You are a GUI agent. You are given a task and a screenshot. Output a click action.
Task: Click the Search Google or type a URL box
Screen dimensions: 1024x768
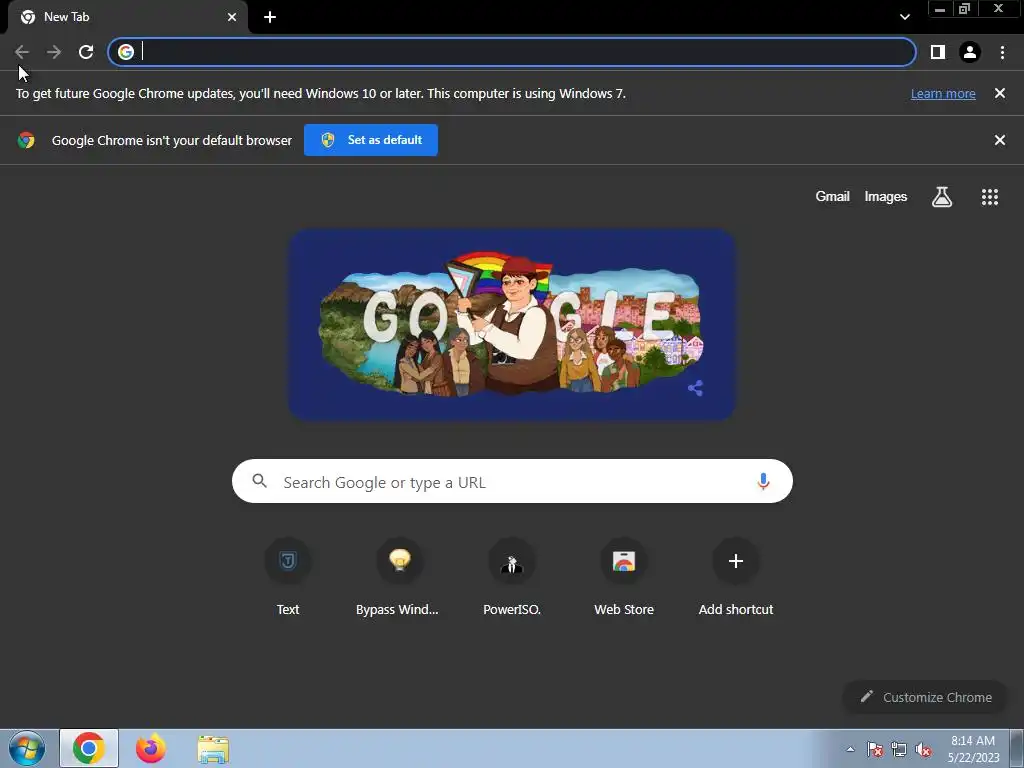click(512, 481)
